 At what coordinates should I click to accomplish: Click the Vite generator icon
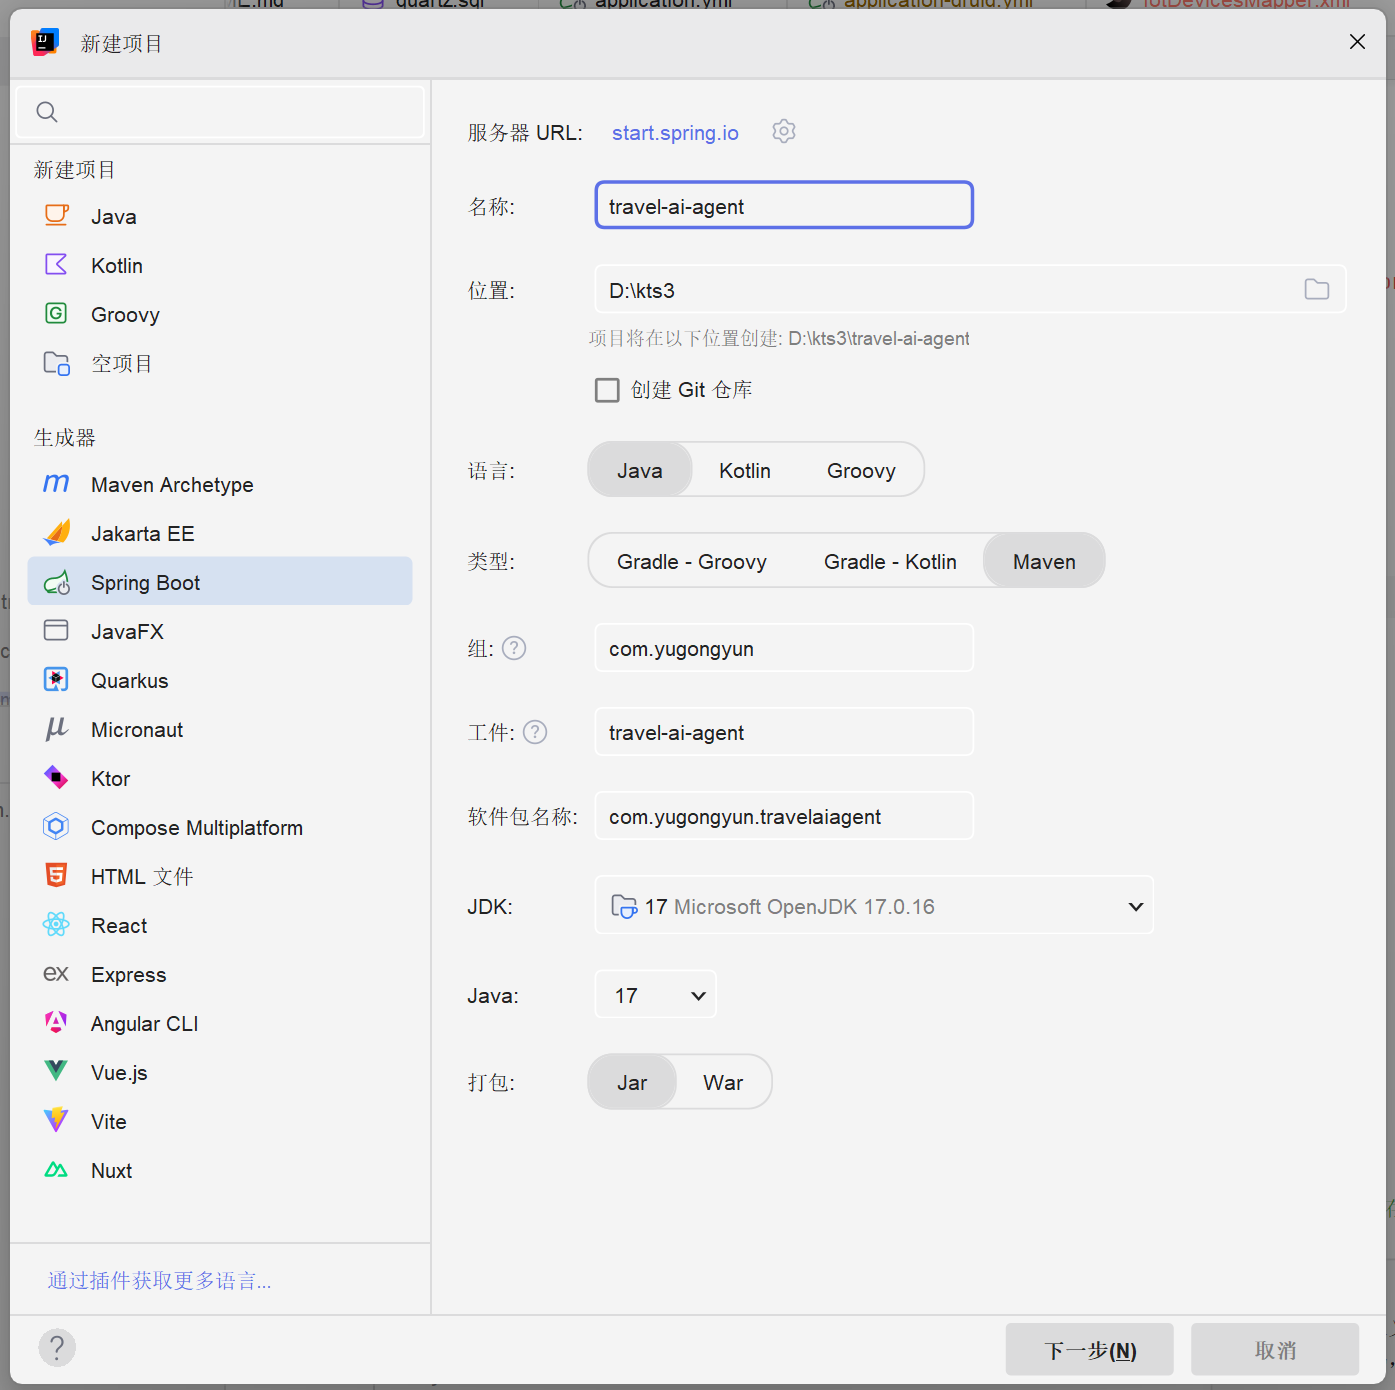[57, 1121]
